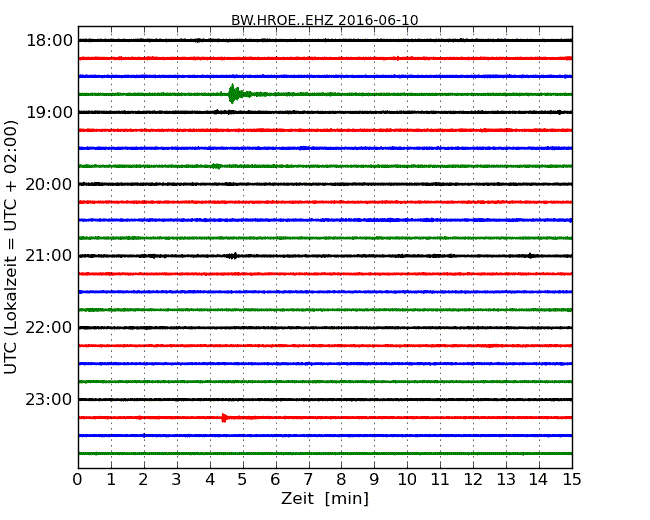Click the x-axis tick label 5
The image size is (650, 520).
coord(242,480)
